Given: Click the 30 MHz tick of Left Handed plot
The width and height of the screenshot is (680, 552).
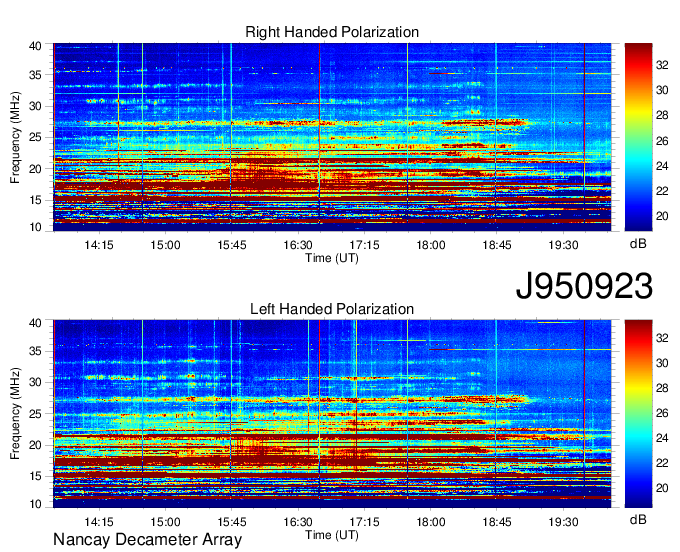Looking at the screenshot, I should [35, 383].
